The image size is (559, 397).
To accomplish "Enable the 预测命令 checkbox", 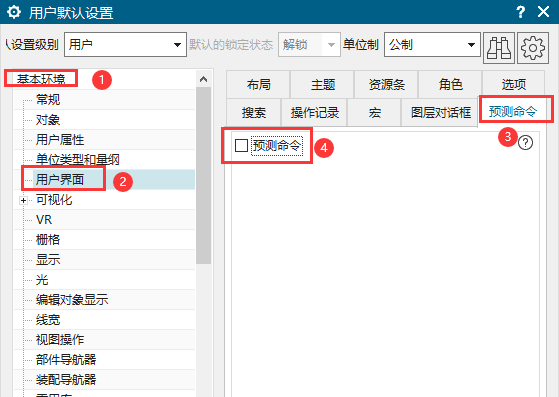I will pos(241,145).
